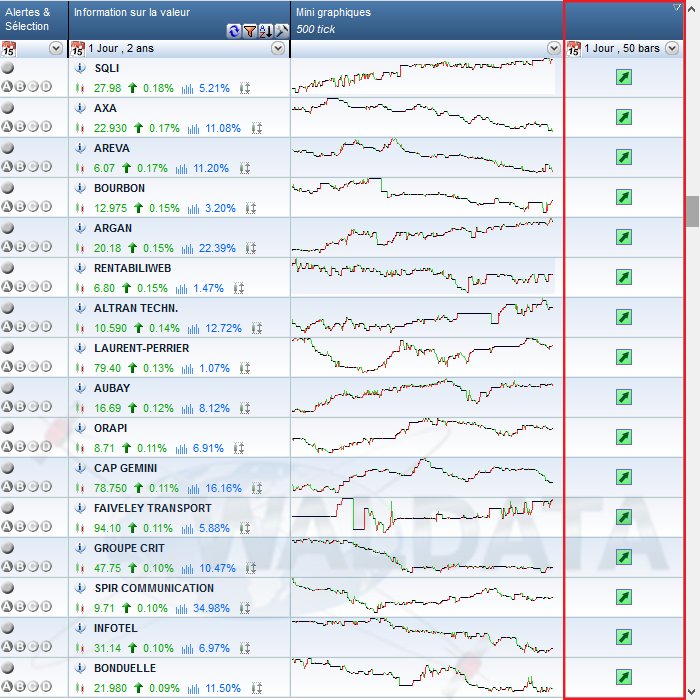Click the 34.98% volume value
Viewport: 700px width, 700px height.
(211, 608)
